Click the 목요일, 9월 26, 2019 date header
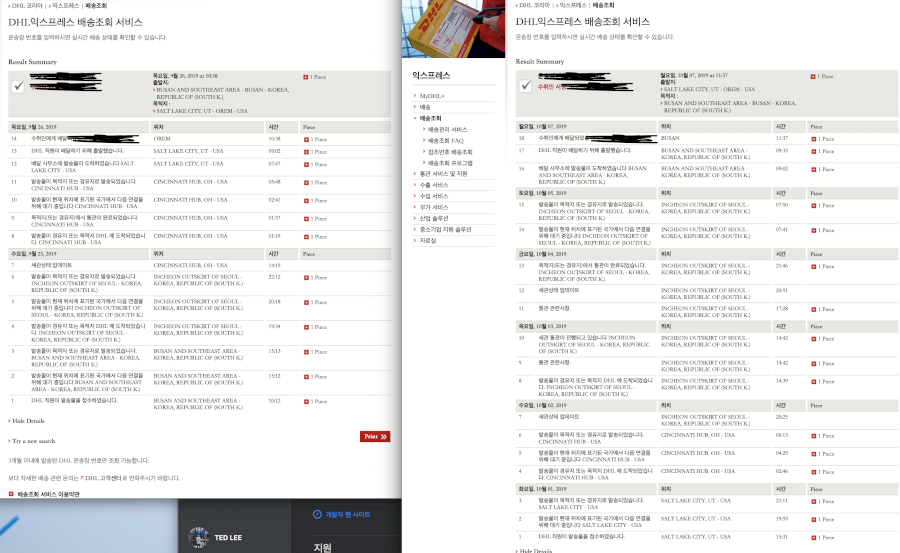 32,127
